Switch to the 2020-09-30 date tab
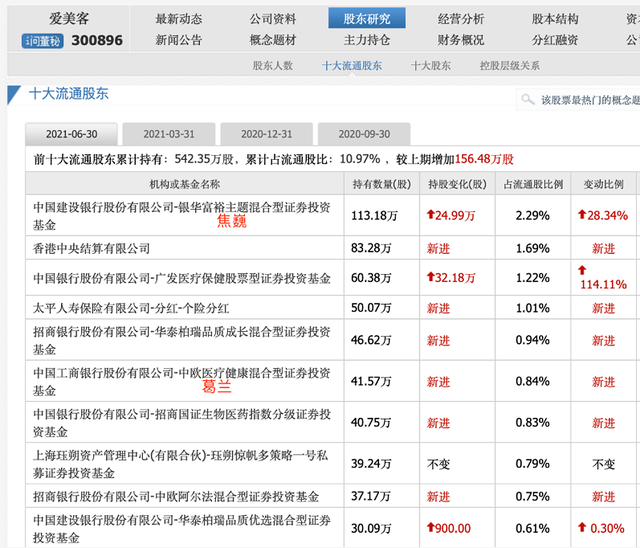 [x=364, y=134]
